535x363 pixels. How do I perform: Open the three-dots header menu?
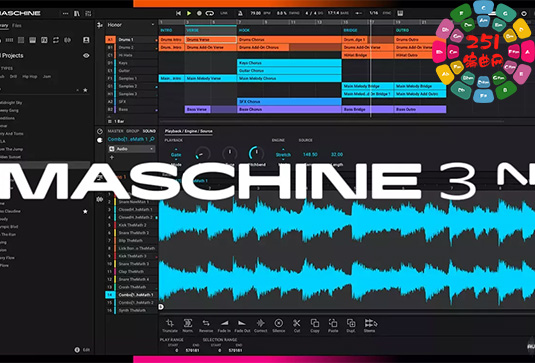click(65, 13)
